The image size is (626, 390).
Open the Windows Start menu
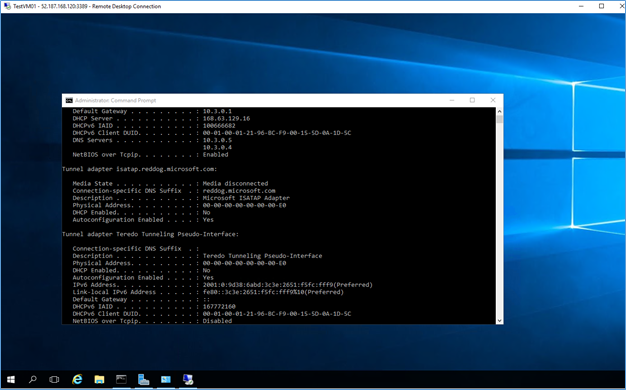pos(11,379)
